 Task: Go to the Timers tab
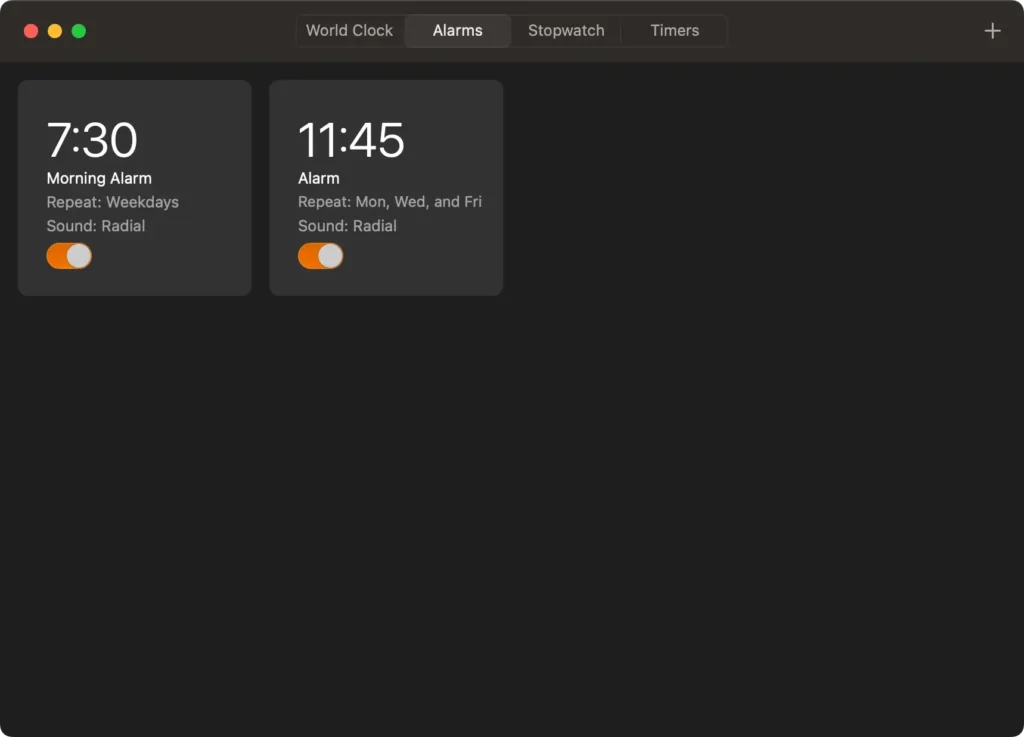pyautogui.click(x=675, y=31)
